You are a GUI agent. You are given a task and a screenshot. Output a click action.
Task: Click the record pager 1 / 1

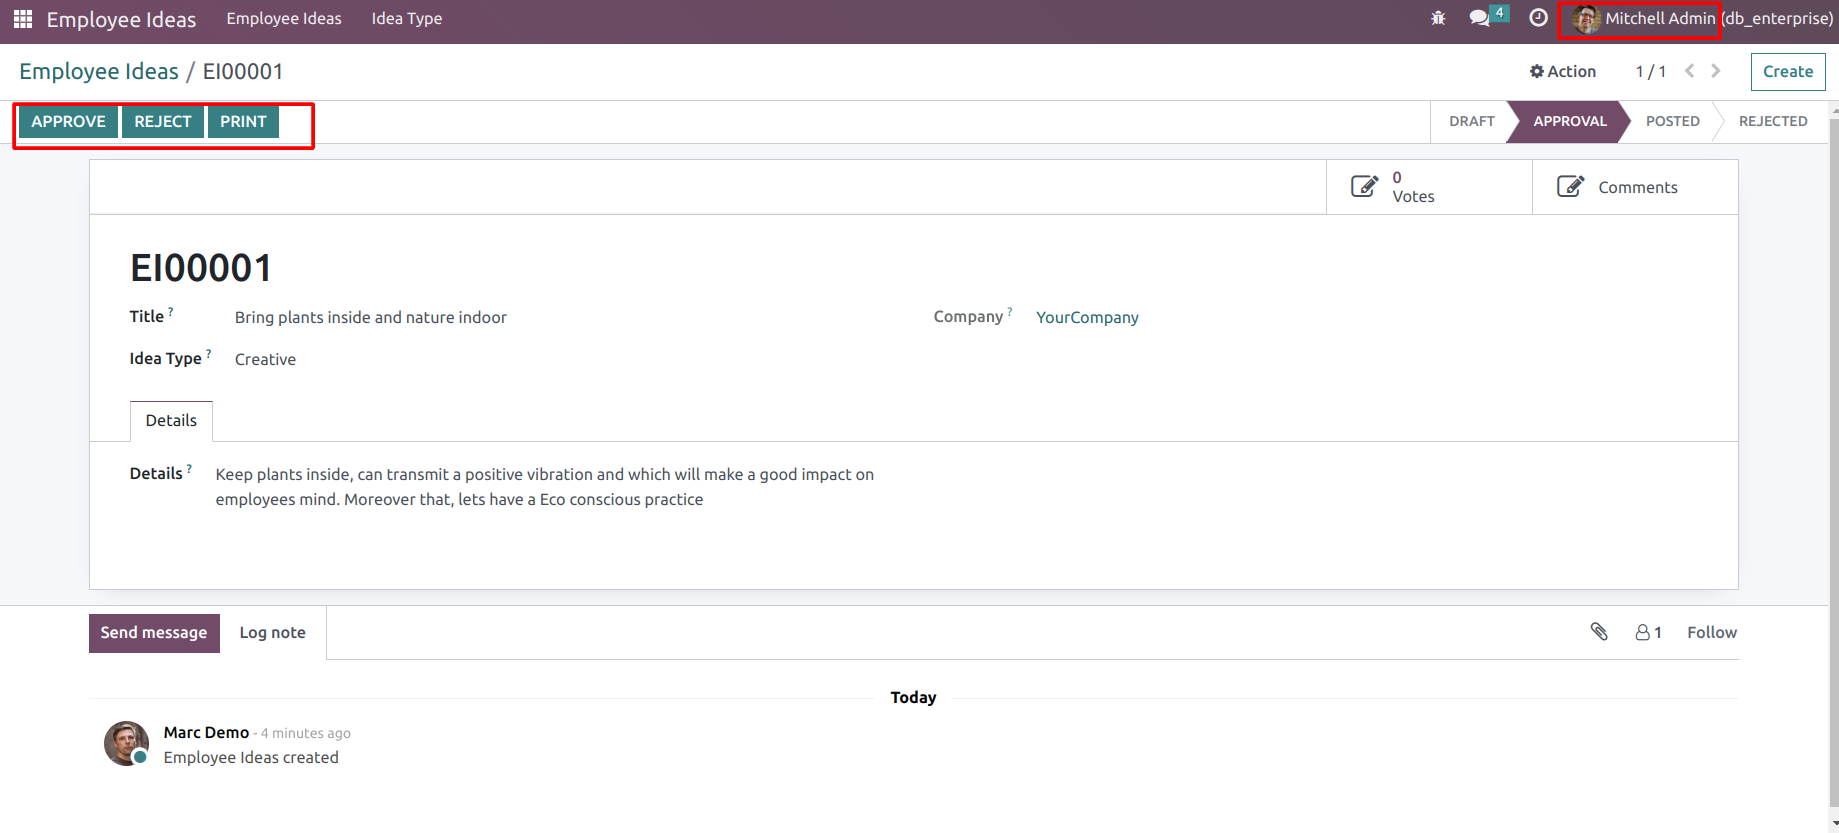point(1650,71)
